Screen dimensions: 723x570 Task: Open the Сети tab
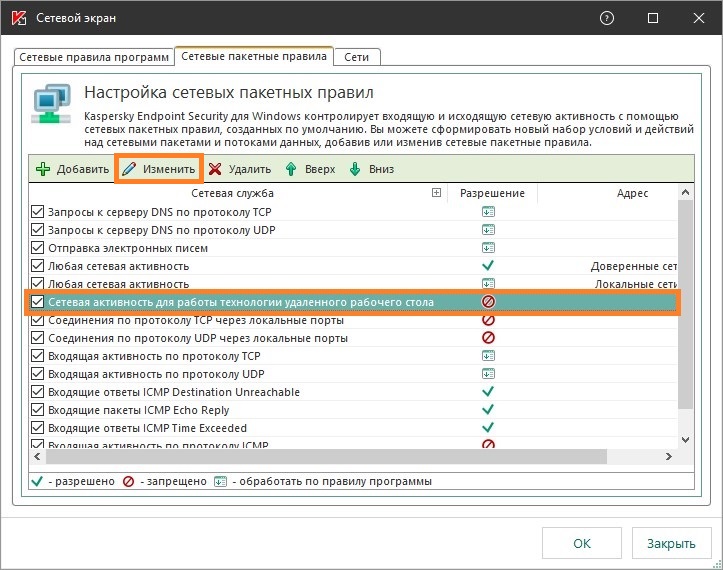(x=356, y=57)
